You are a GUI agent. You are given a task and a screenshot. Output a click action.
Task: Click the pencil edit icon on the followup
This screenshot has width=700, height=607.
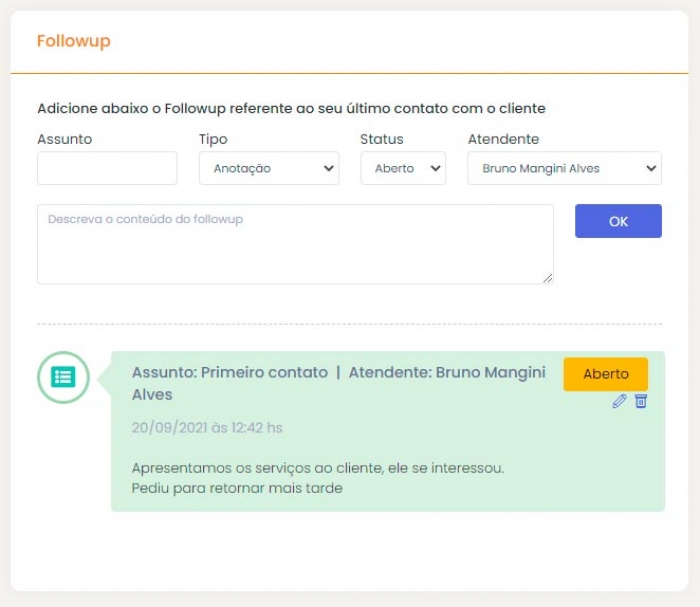coord(619,401)
